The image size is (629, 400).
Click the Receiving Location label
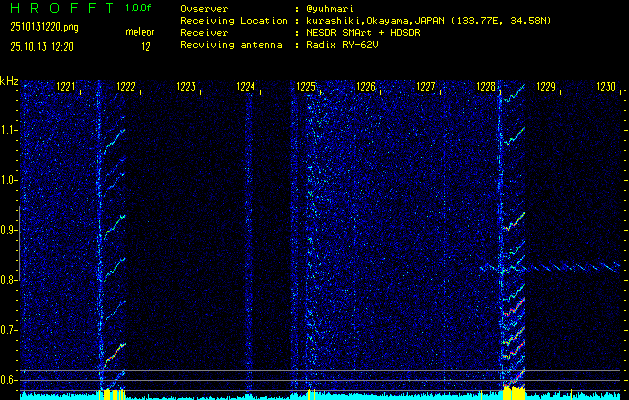coord(234,21)
